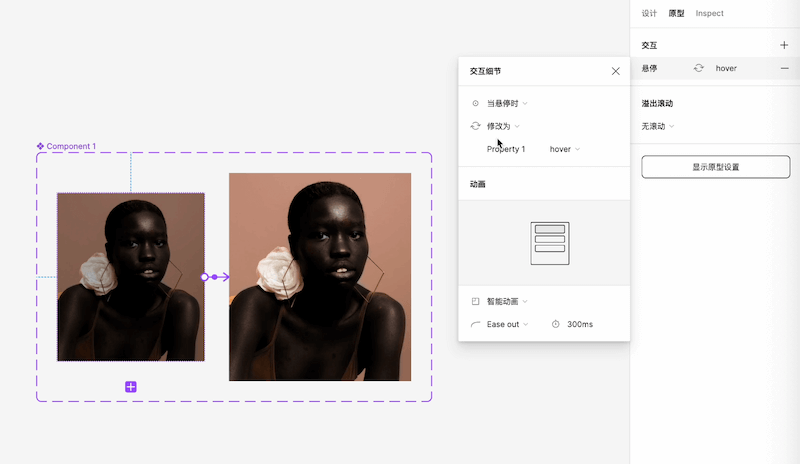Remove the hover interaction with minus icon
The width and height of the screenshot is (800, 464).
[x=784, y=68]
